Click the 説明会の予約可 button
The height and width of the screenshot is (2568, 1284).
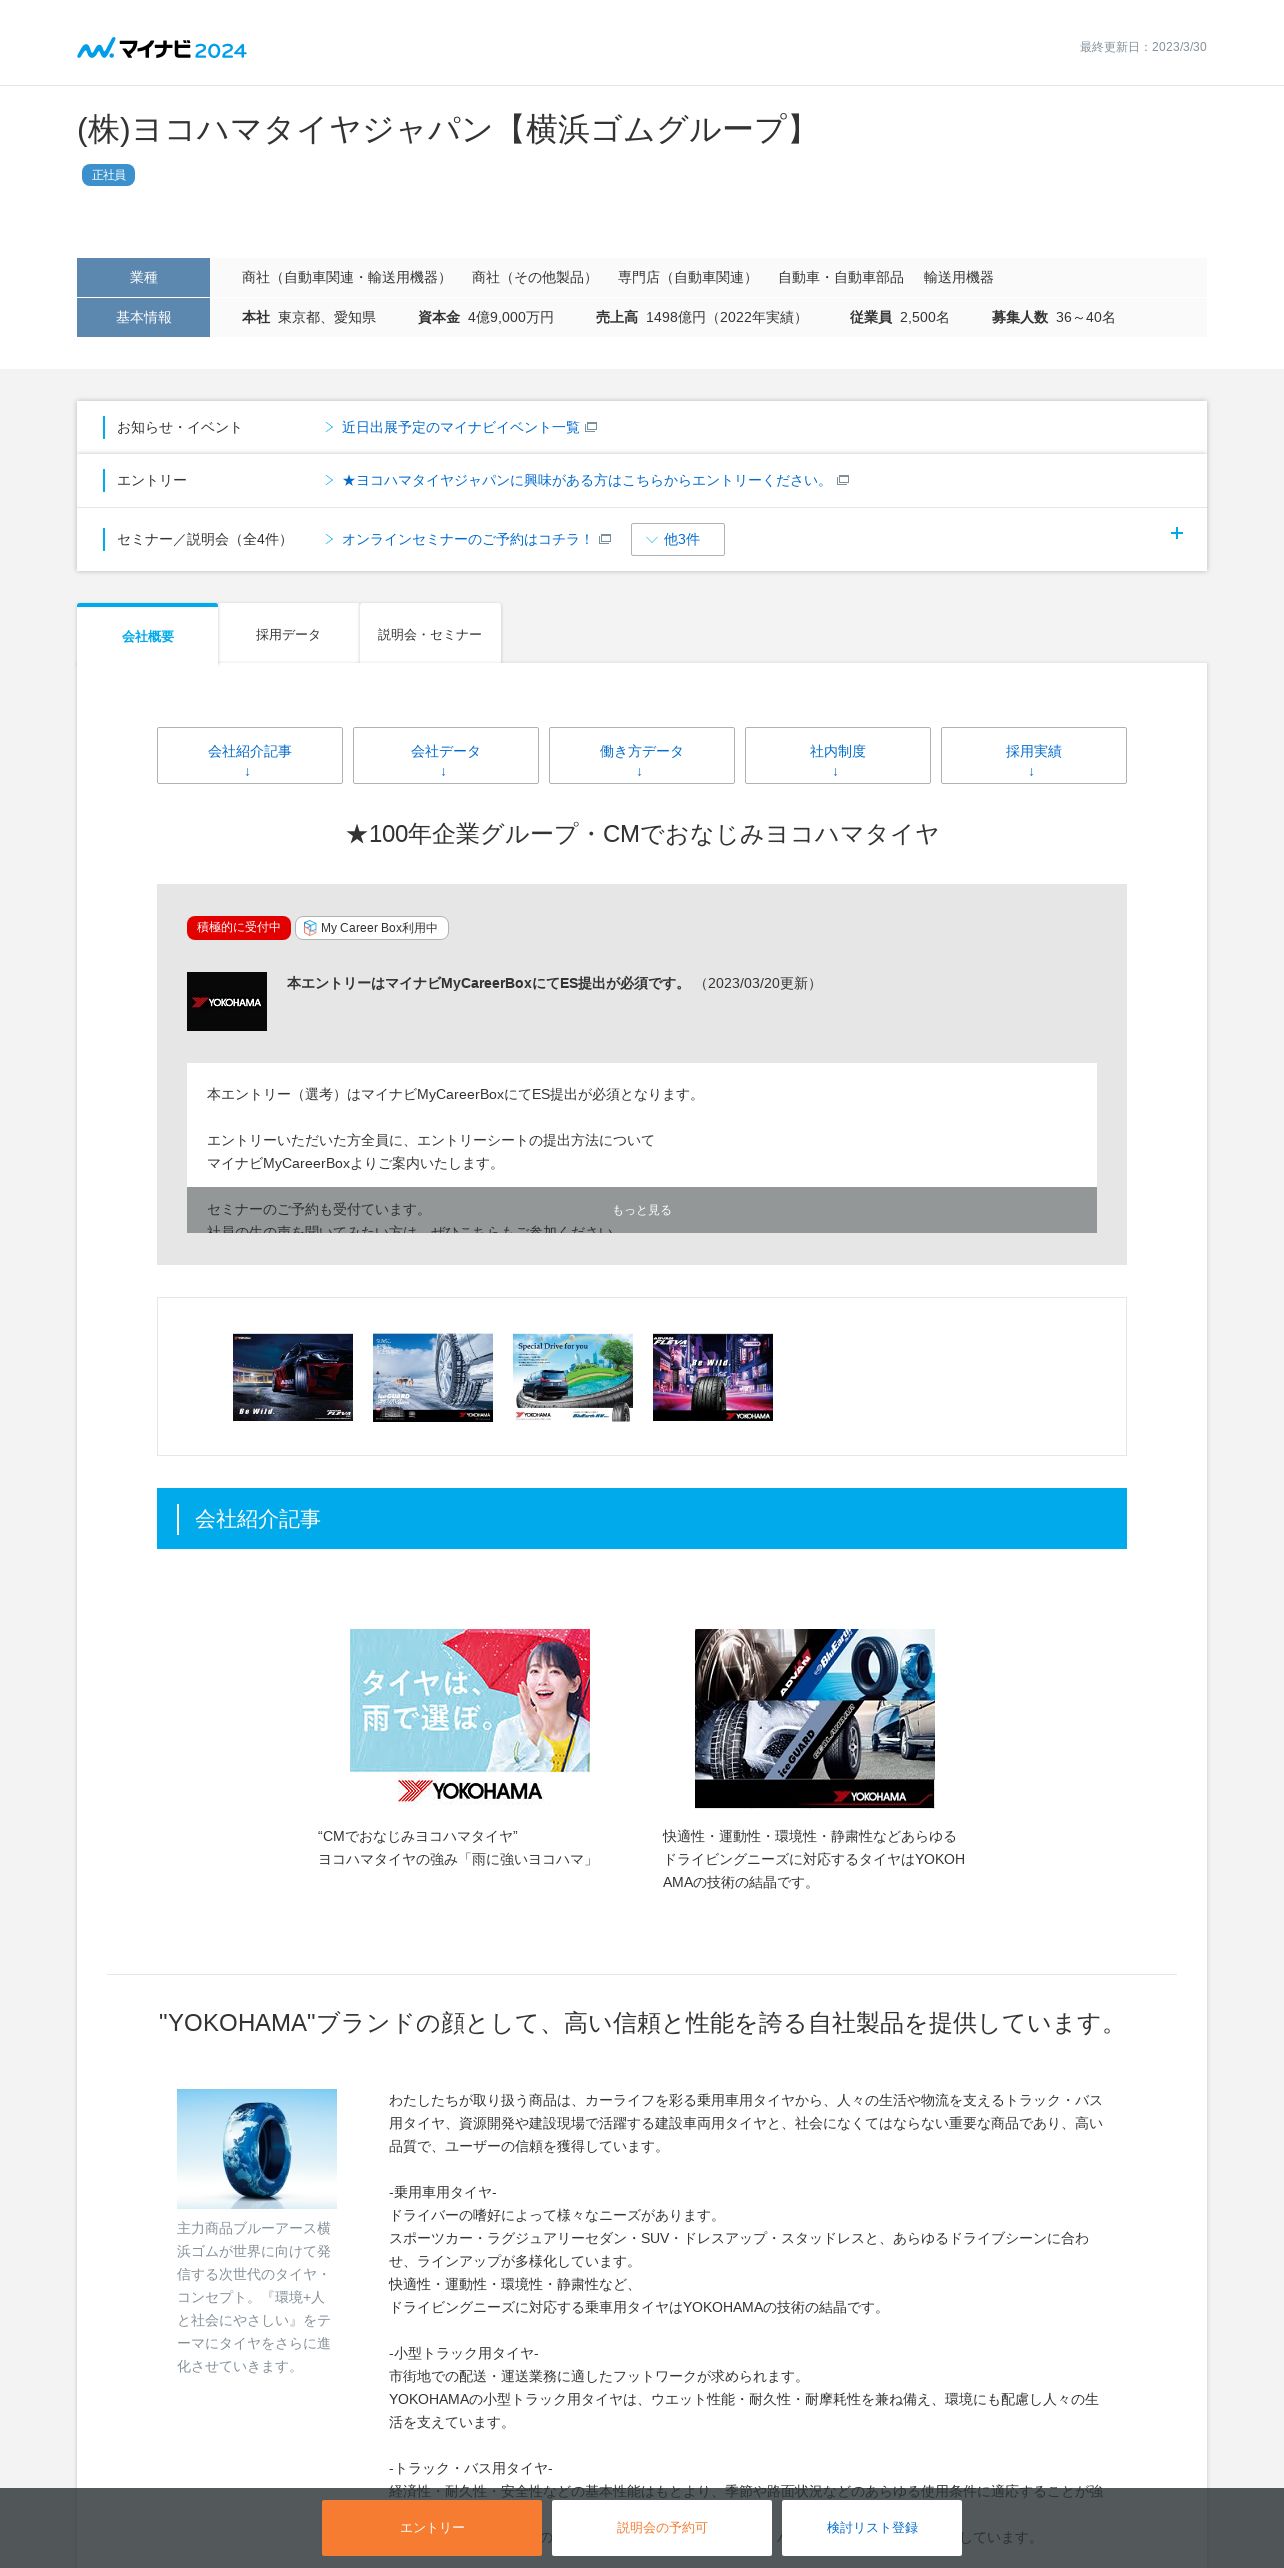662,2527
